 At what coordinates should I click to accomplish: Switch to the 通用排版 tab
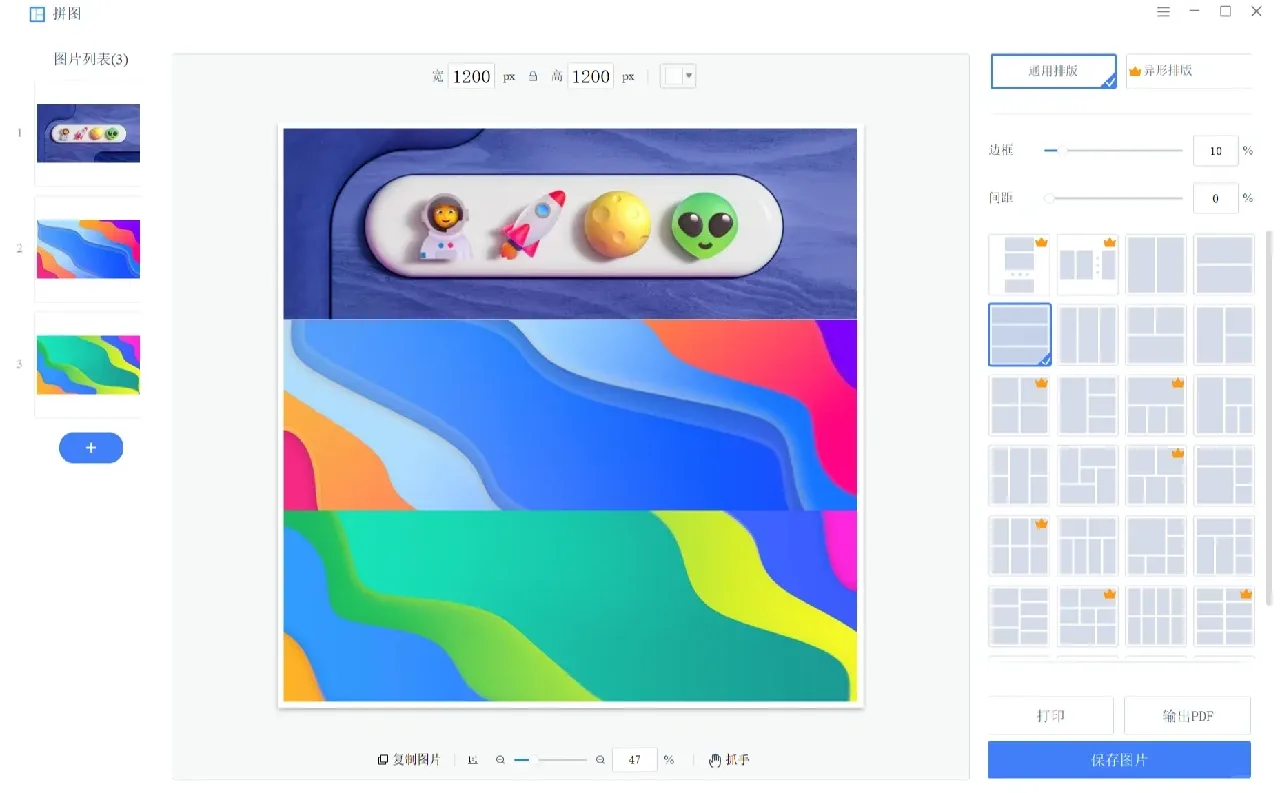(1053, 70)
